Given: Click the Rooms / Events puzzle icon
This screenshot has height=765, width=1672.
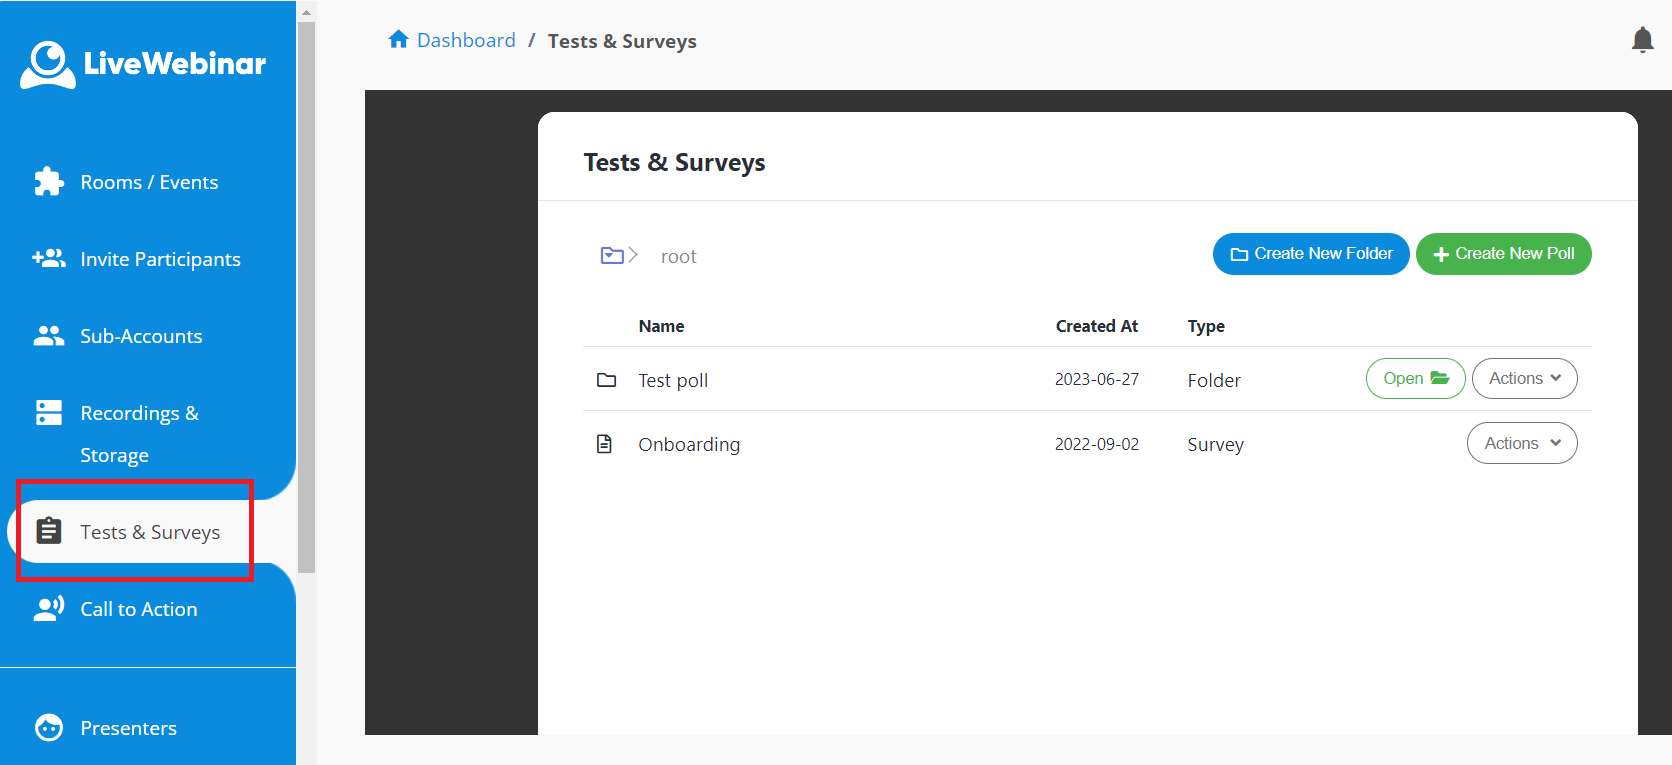Looking at the screenshot, I should coord(48,181).
